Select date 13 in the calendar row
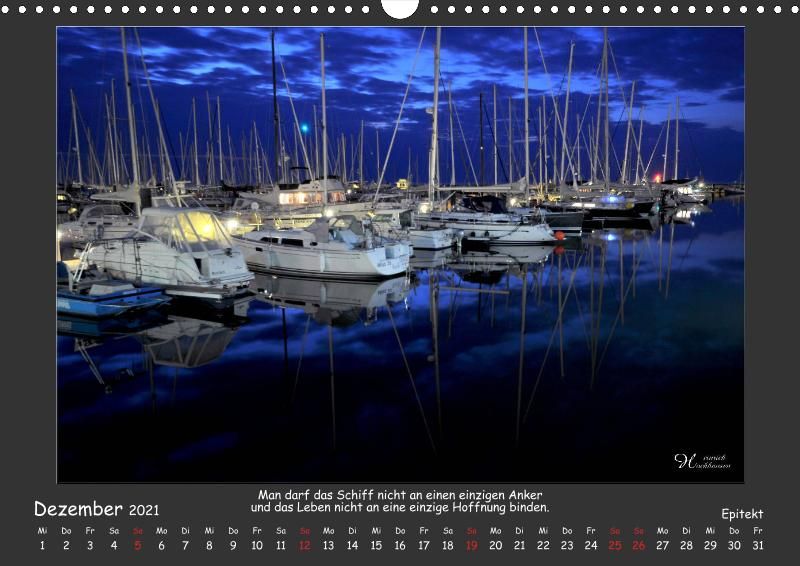Viewport: 800px width, 566px height. point(329,545)
